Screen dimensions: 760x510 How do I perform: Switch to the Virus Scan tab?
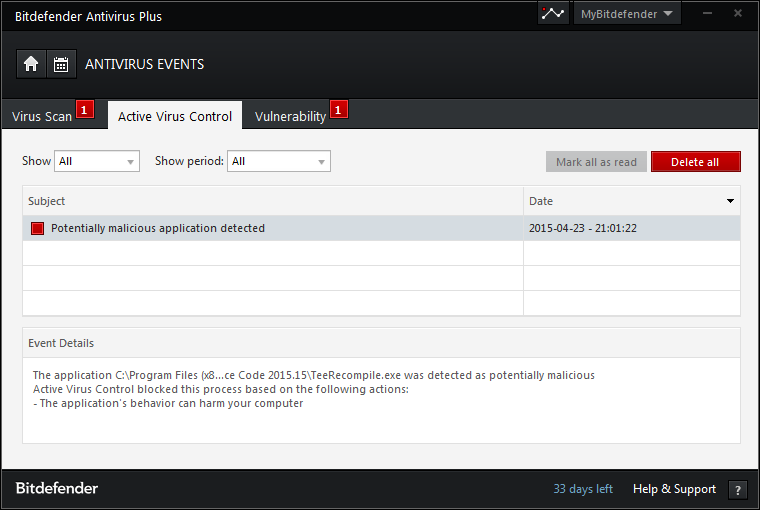[42, 117]
